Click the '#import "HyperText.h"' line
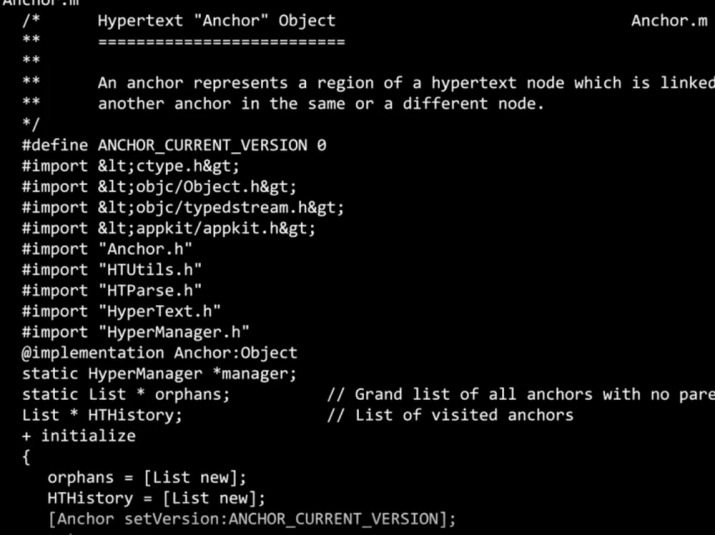The height and width of the screenshot is (536, 715). (121, 311)
